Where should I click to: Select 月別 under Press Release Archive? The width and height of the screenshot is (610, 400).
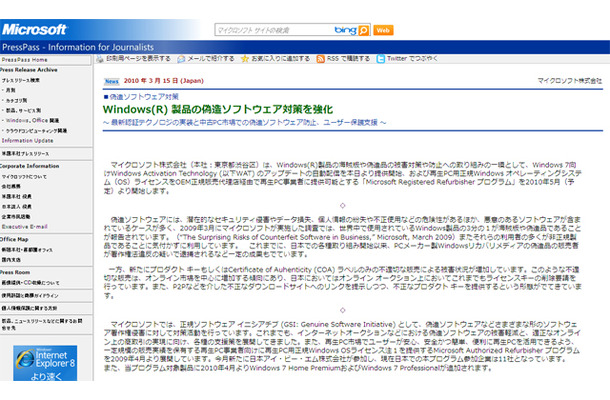(11, 90)
